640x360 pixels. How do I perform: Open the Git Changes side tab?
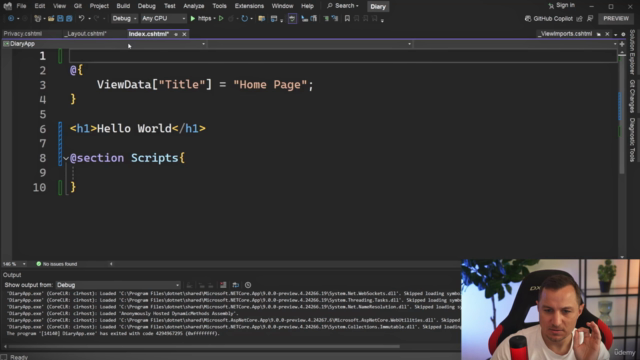(x=632, y=96)
